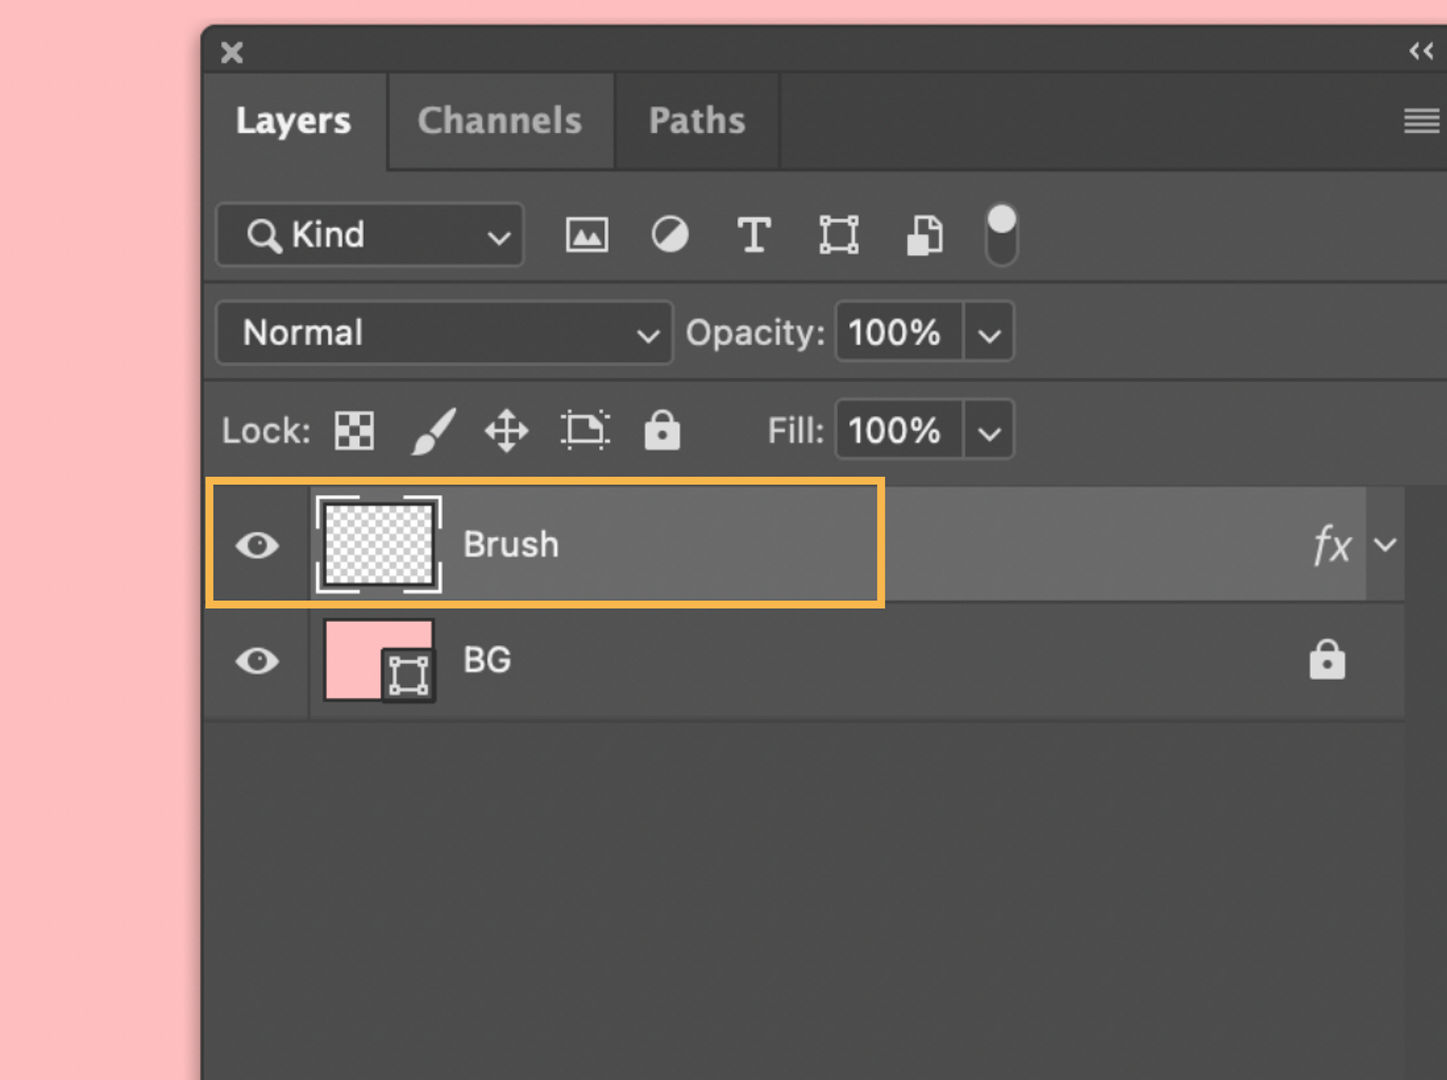Expand the Opacity dropdown arrow
The width and height of the screenshot is (1447, 1080).
989,332
